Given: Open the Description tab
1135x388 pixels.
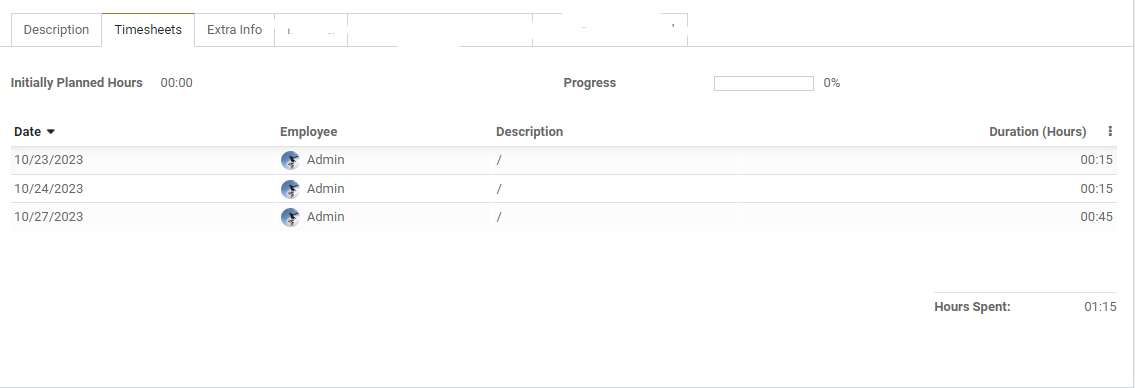Looking at the screenshot, I should (x=56, y=30).
